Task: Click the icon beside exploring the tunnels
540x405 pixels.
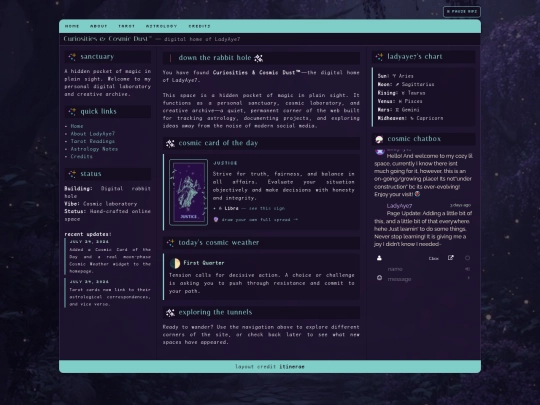Action: click(170, 313)
